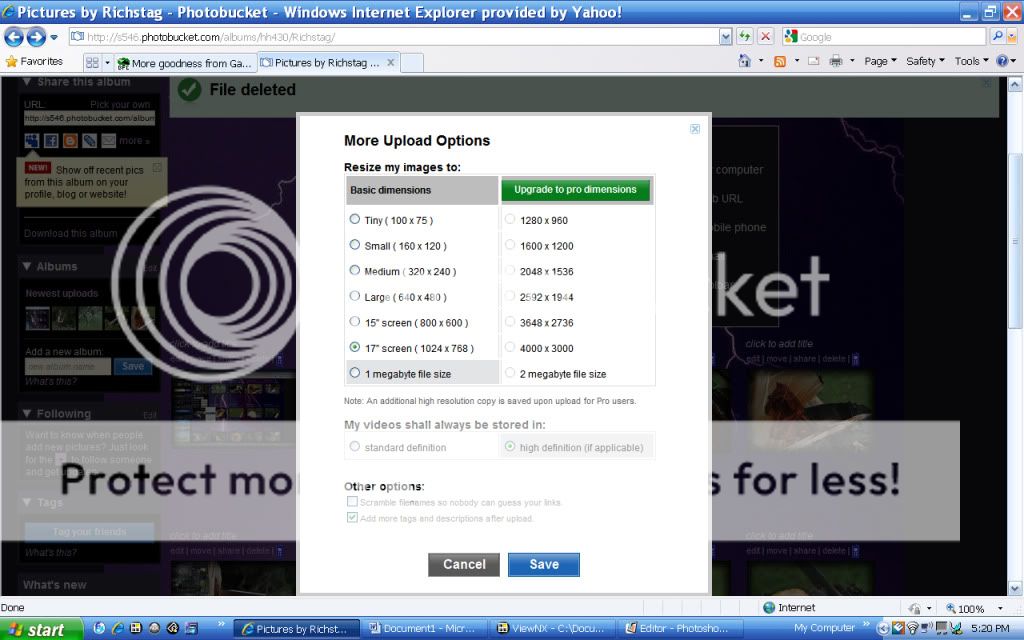The image size is (1024, 640).
Task: Click the Print icon in command bar
Action: point(836,61)
